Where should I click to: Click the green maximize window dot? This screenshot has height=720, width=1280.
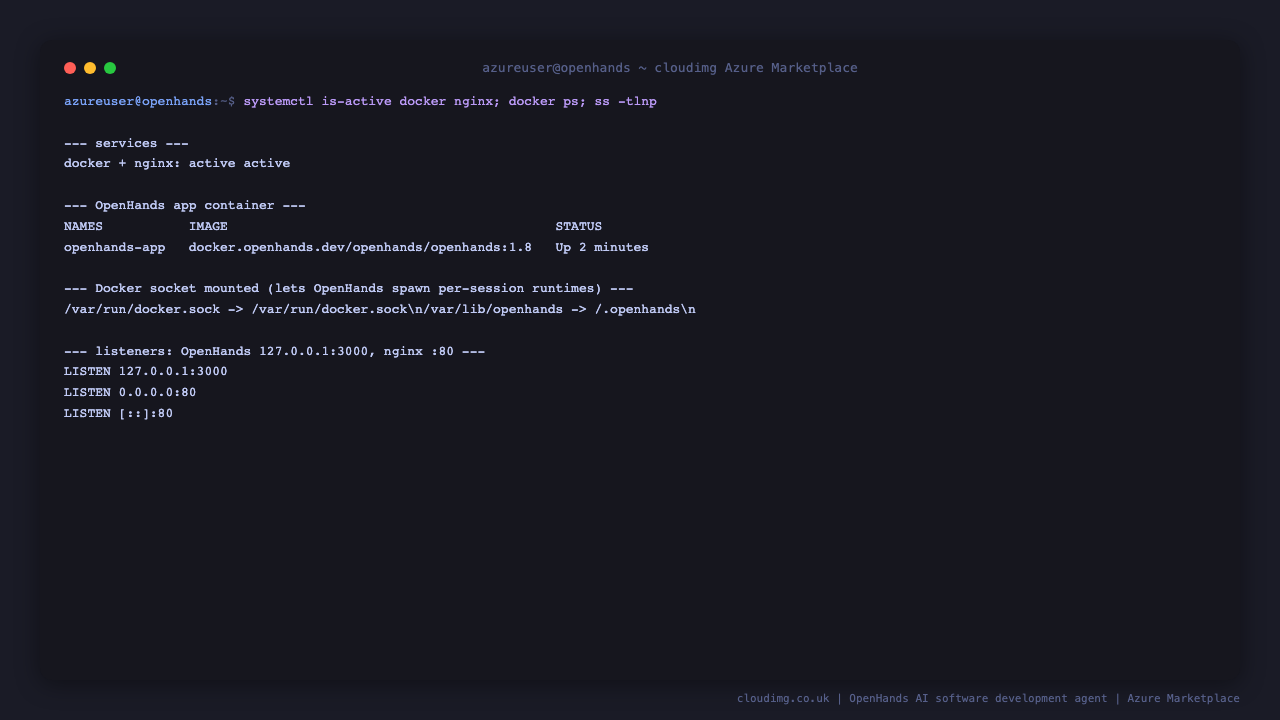(x=110, y=68)
